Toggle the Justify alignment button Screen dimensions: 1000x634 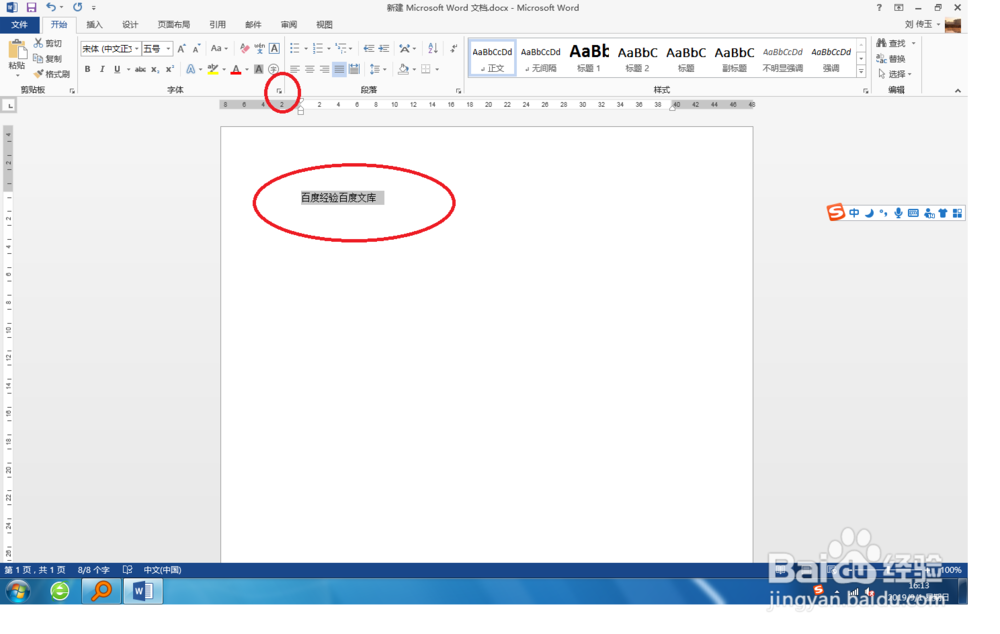(x=339, y=69)
